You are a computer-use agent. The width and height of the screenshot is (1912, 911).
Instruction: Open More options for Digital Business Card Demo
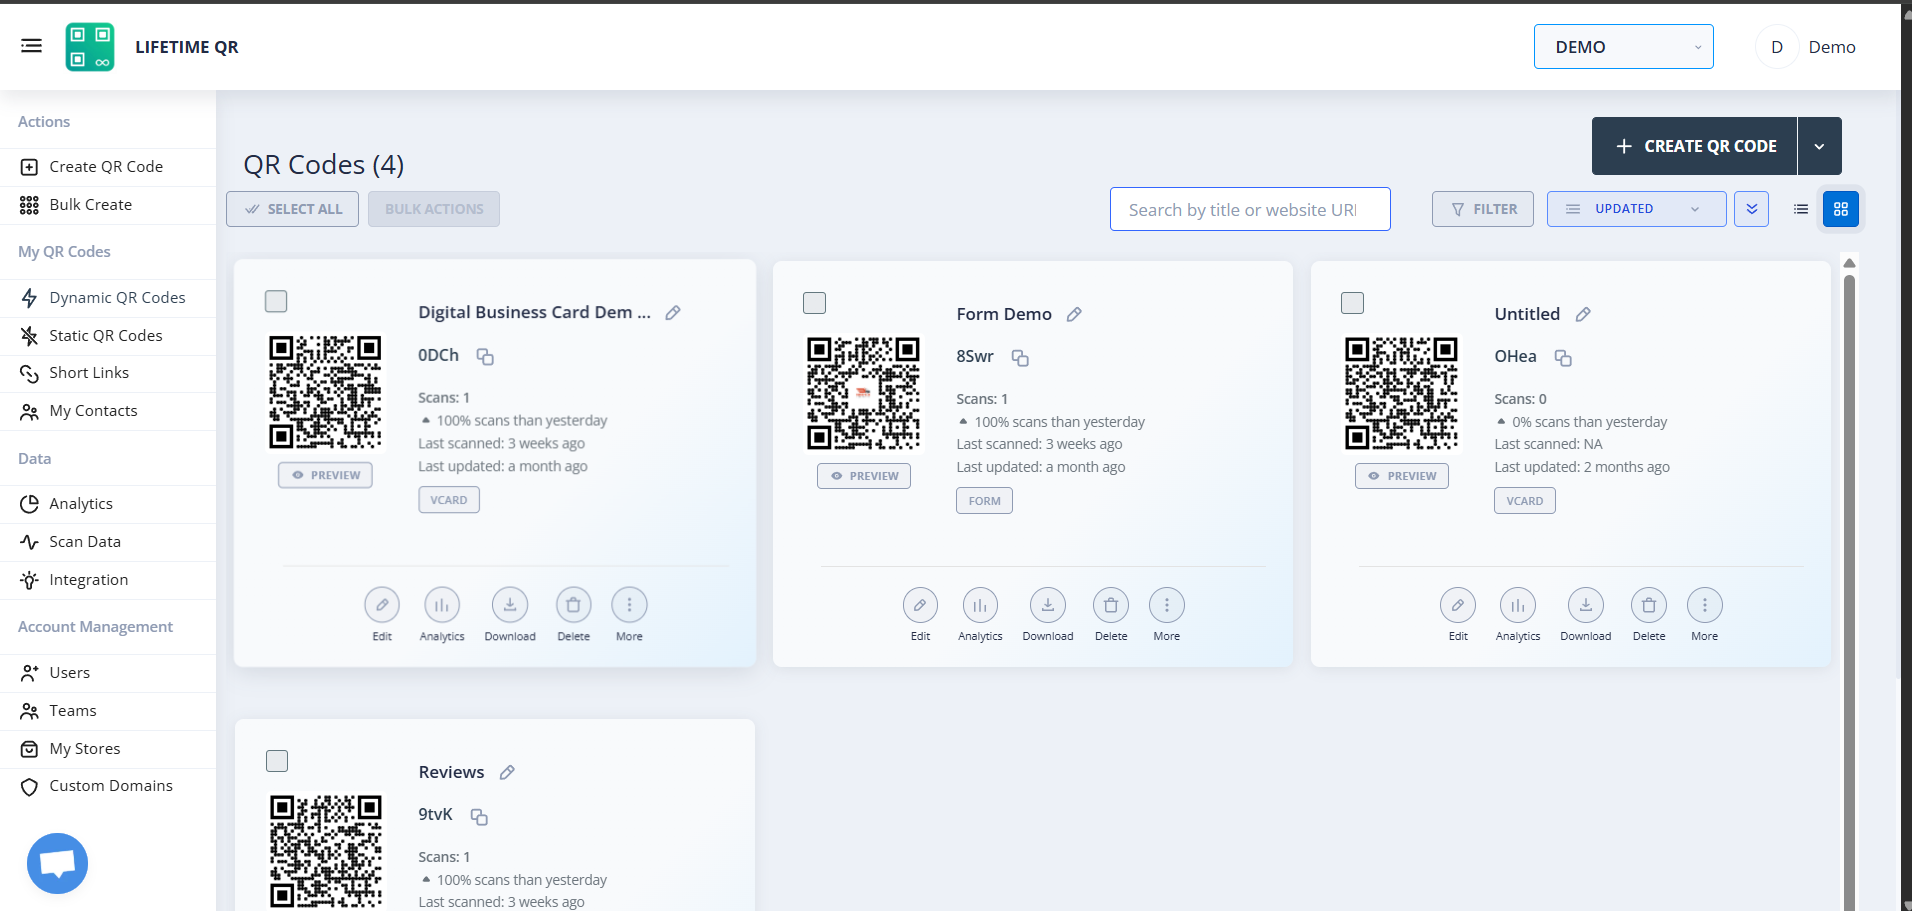coord(630,605)
